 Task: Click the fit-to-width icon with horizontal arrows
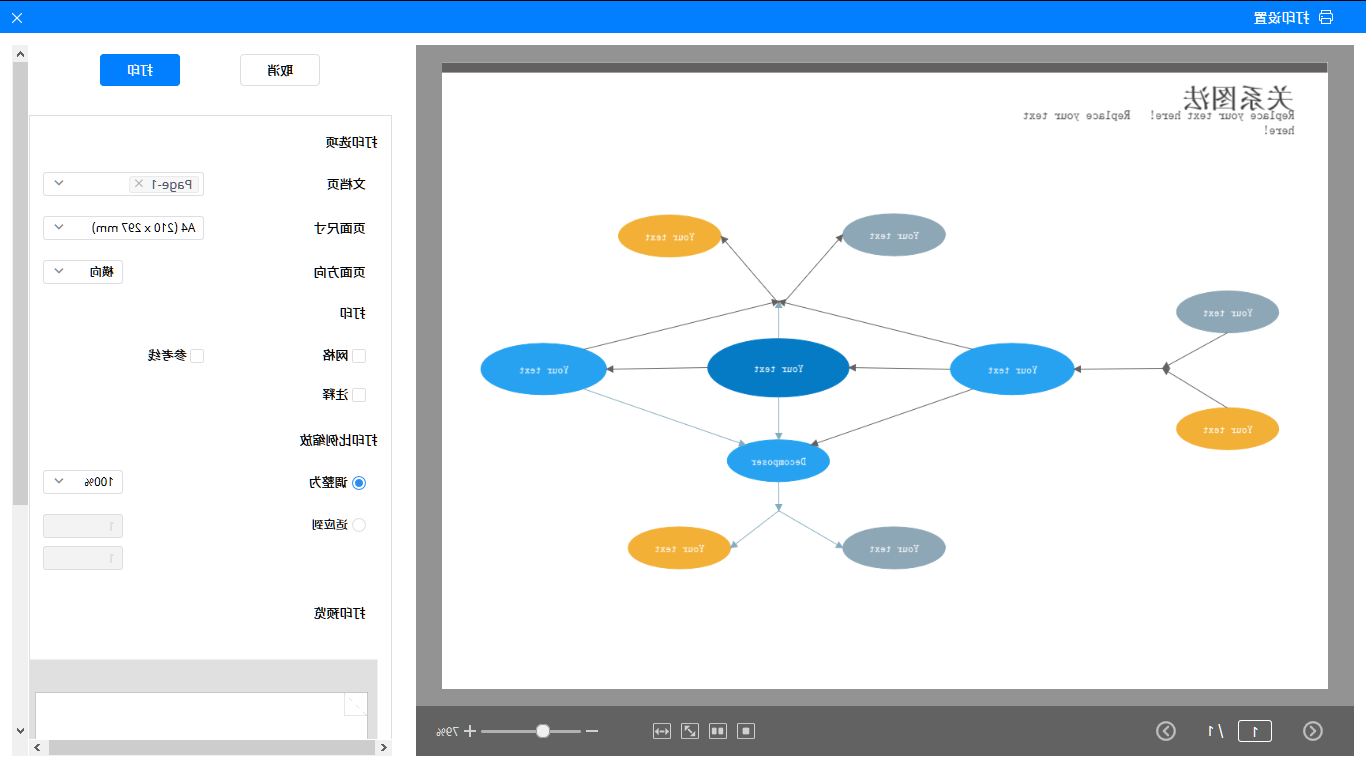tap(662, 731)
